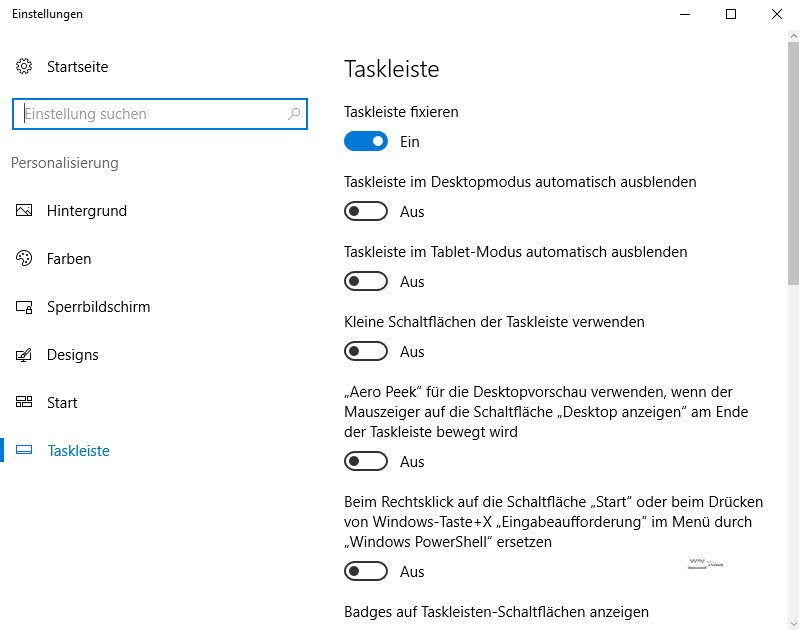Open the Farben personalization page
The width and height of the screenshot is (799, 630).
pyautogui.click(x=69, y=259)
